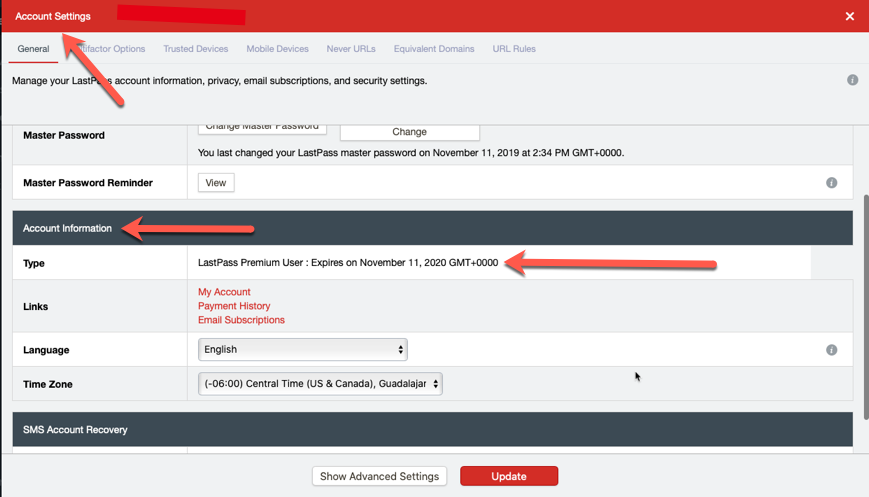Click info icon beside account description text
The height and width of the screenshot is (497, 869).
(852, 80)
